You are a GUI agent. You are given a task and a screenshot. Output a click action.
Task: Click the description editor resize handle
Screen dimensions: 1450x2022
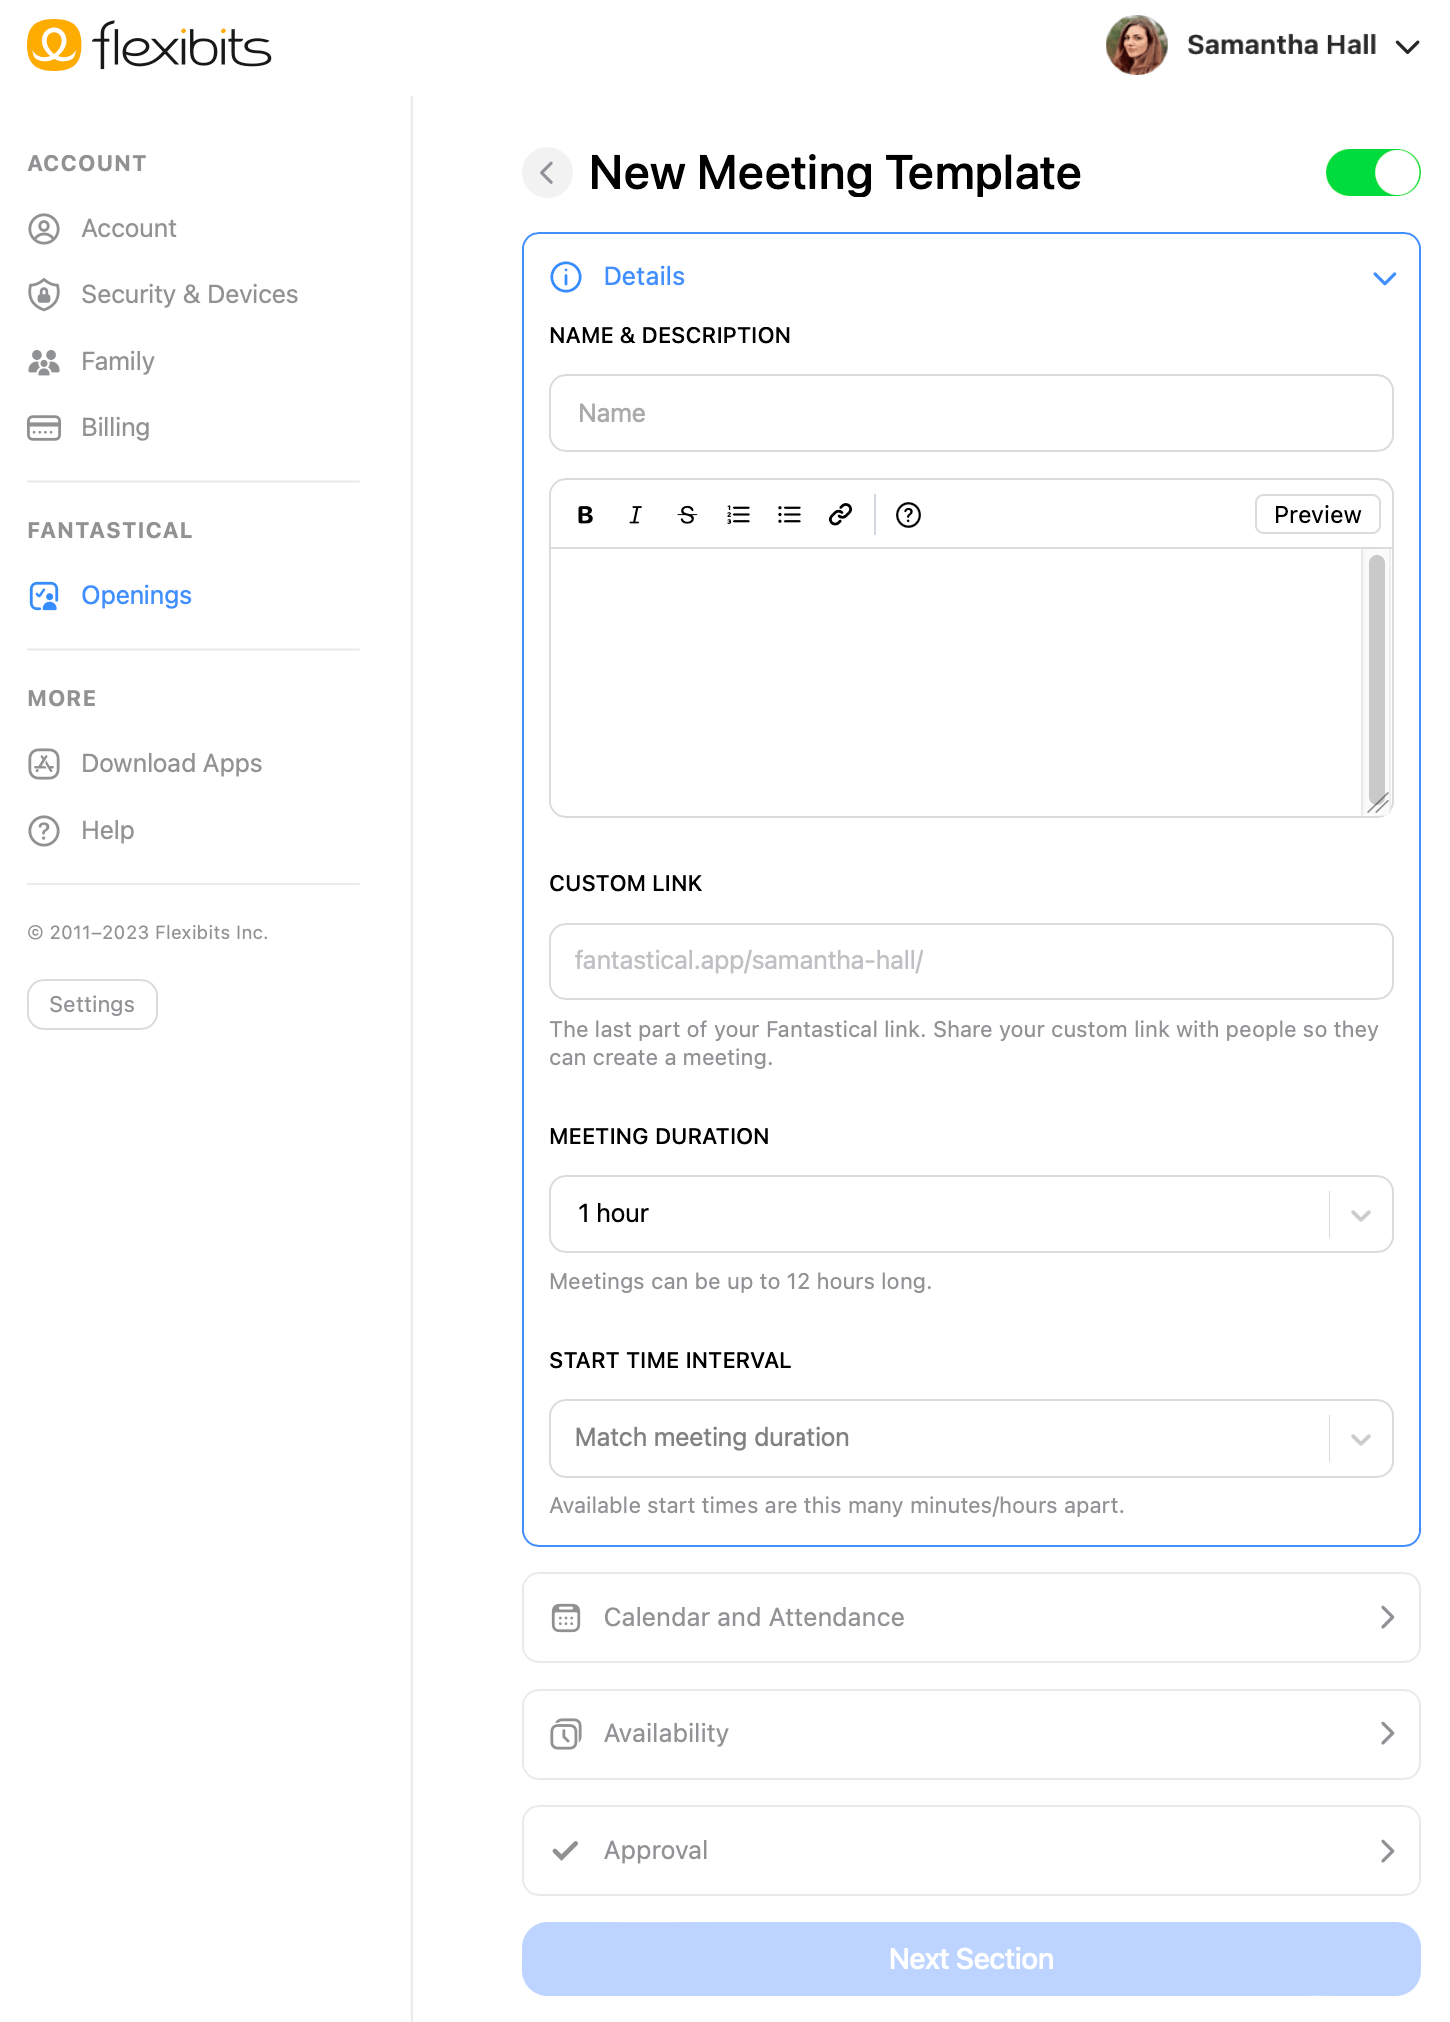coord(1378,803)
